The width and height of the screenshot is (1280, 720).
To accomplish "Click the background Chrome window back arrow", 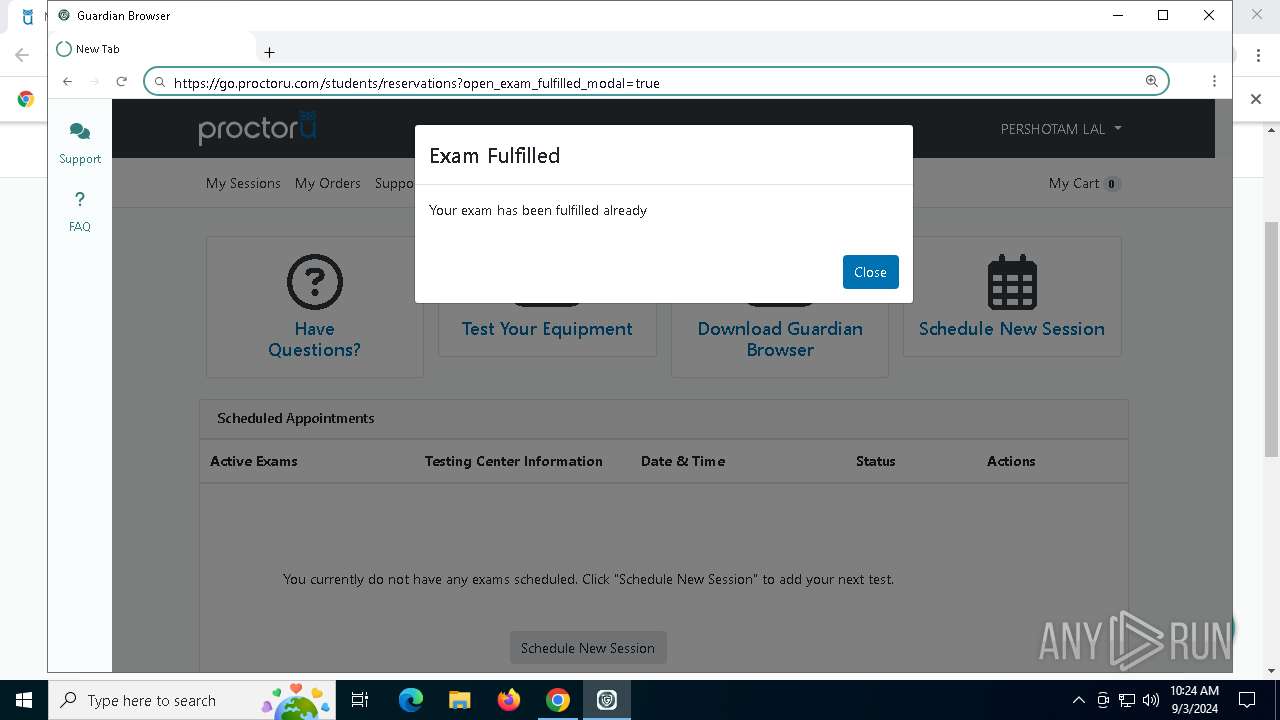I will pyautogui.click(x=22, y=55).
